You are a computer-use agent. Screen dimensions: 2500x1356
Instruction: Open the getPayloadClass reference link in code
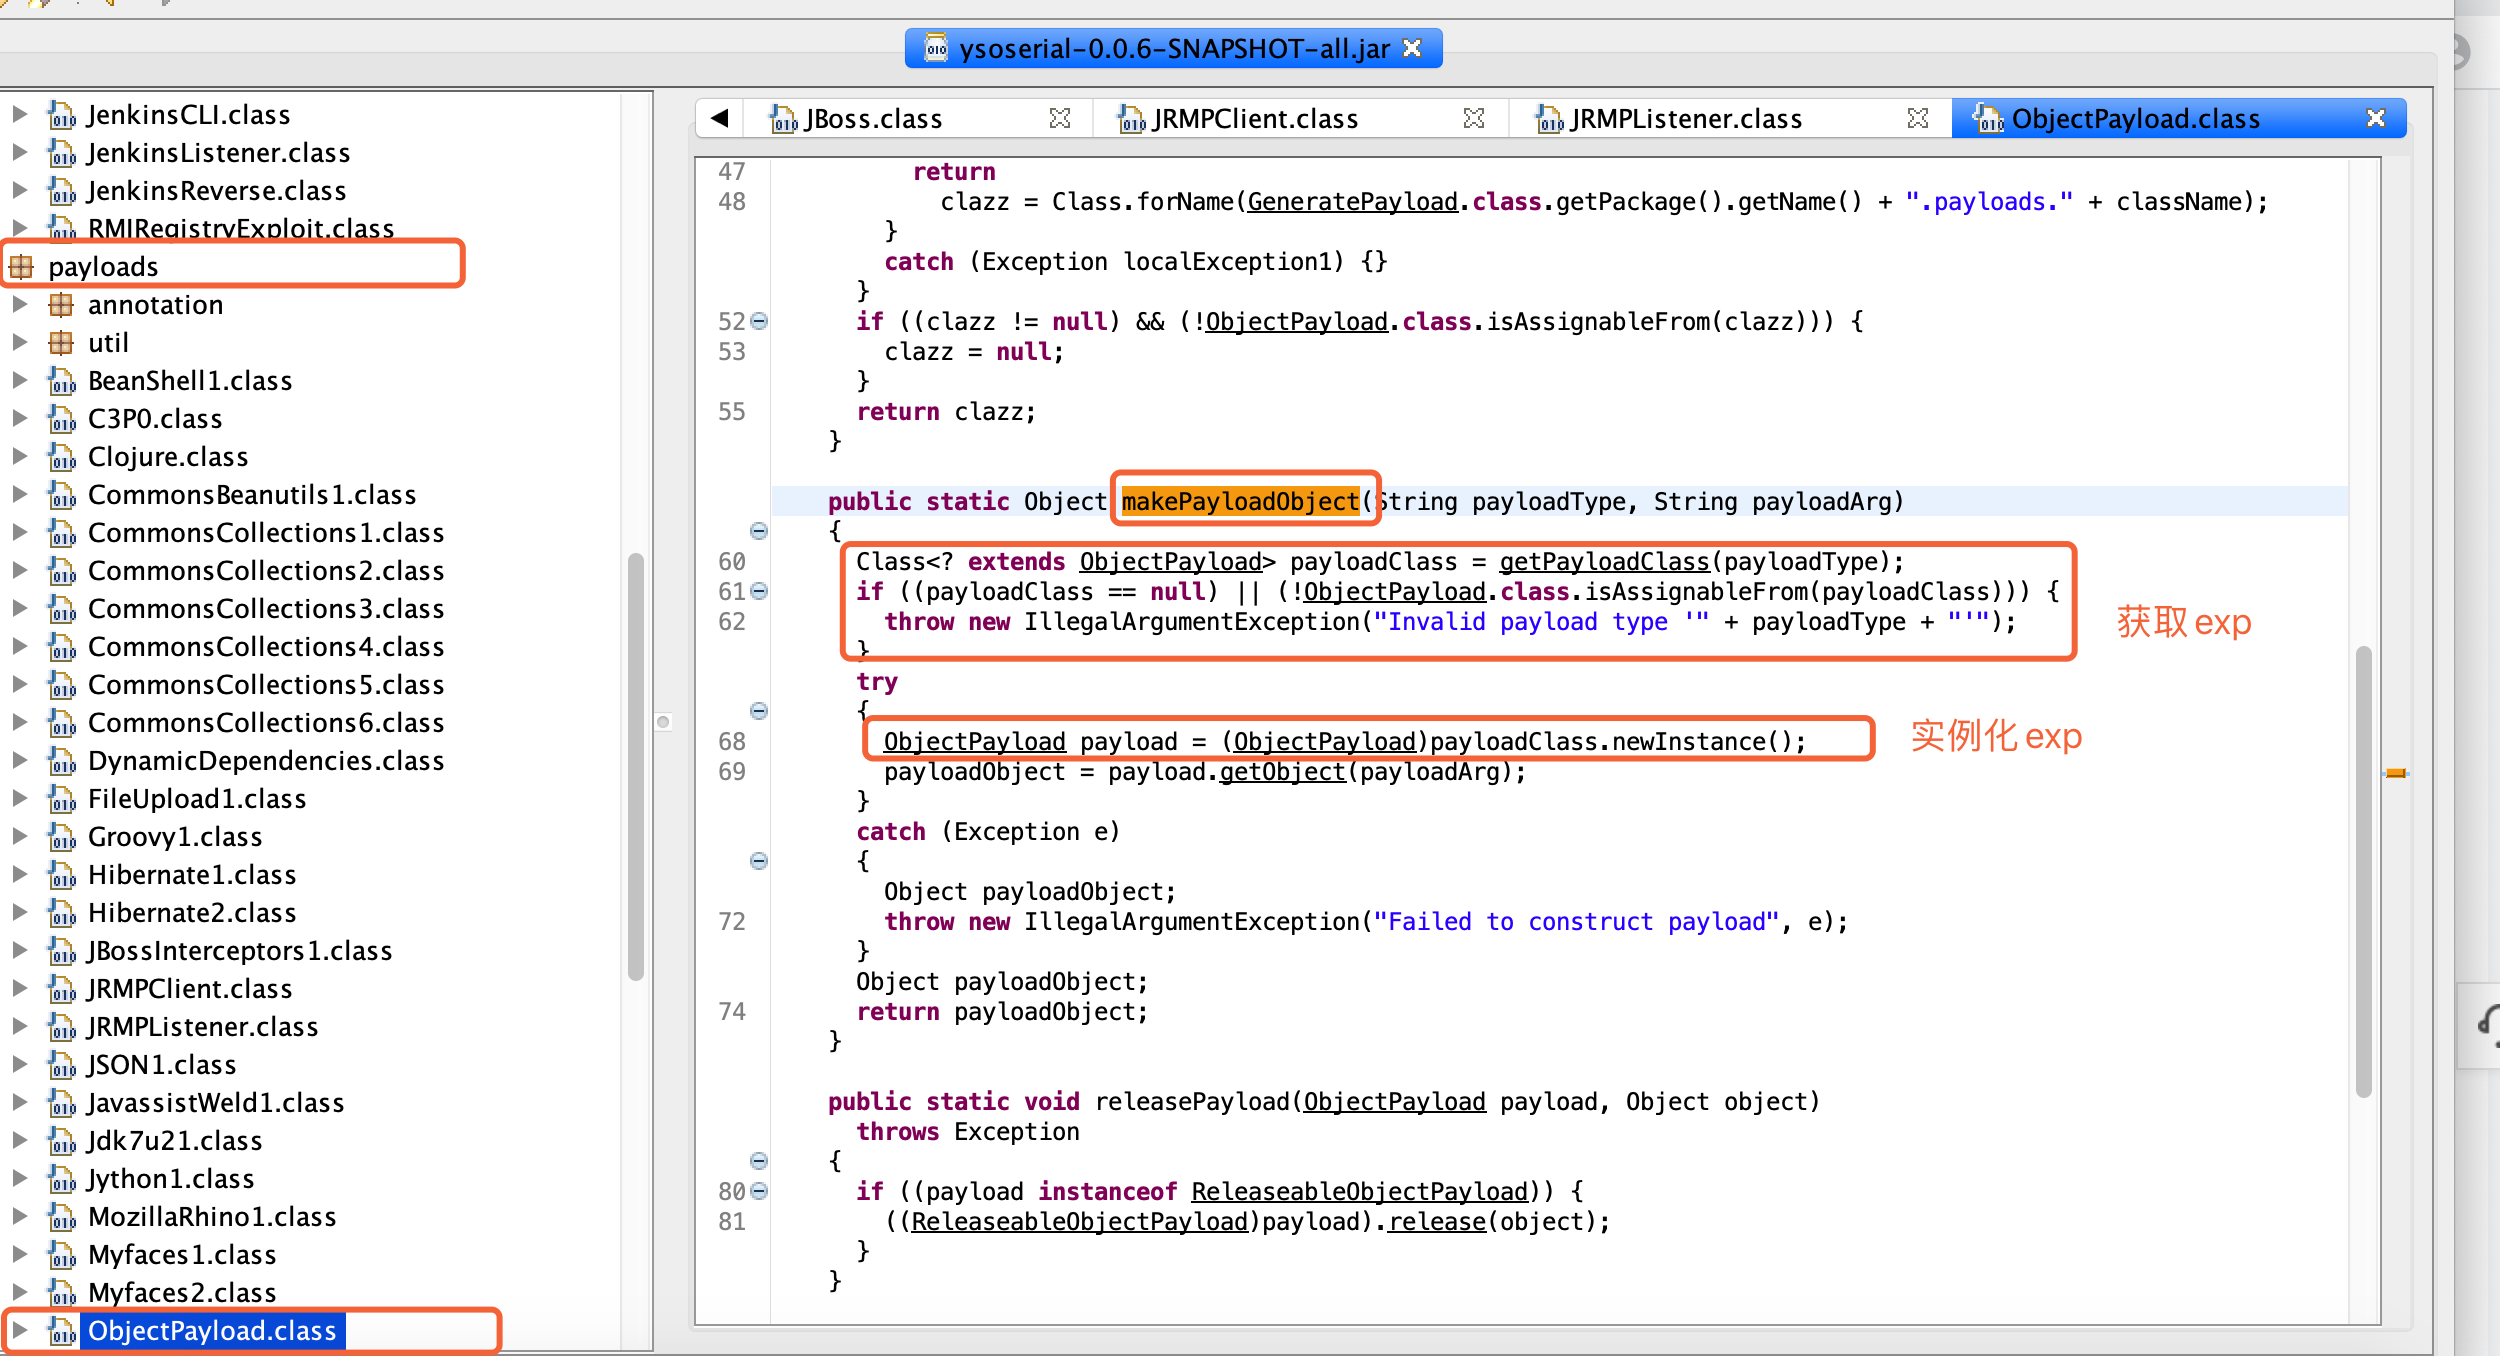point(1604,561)
